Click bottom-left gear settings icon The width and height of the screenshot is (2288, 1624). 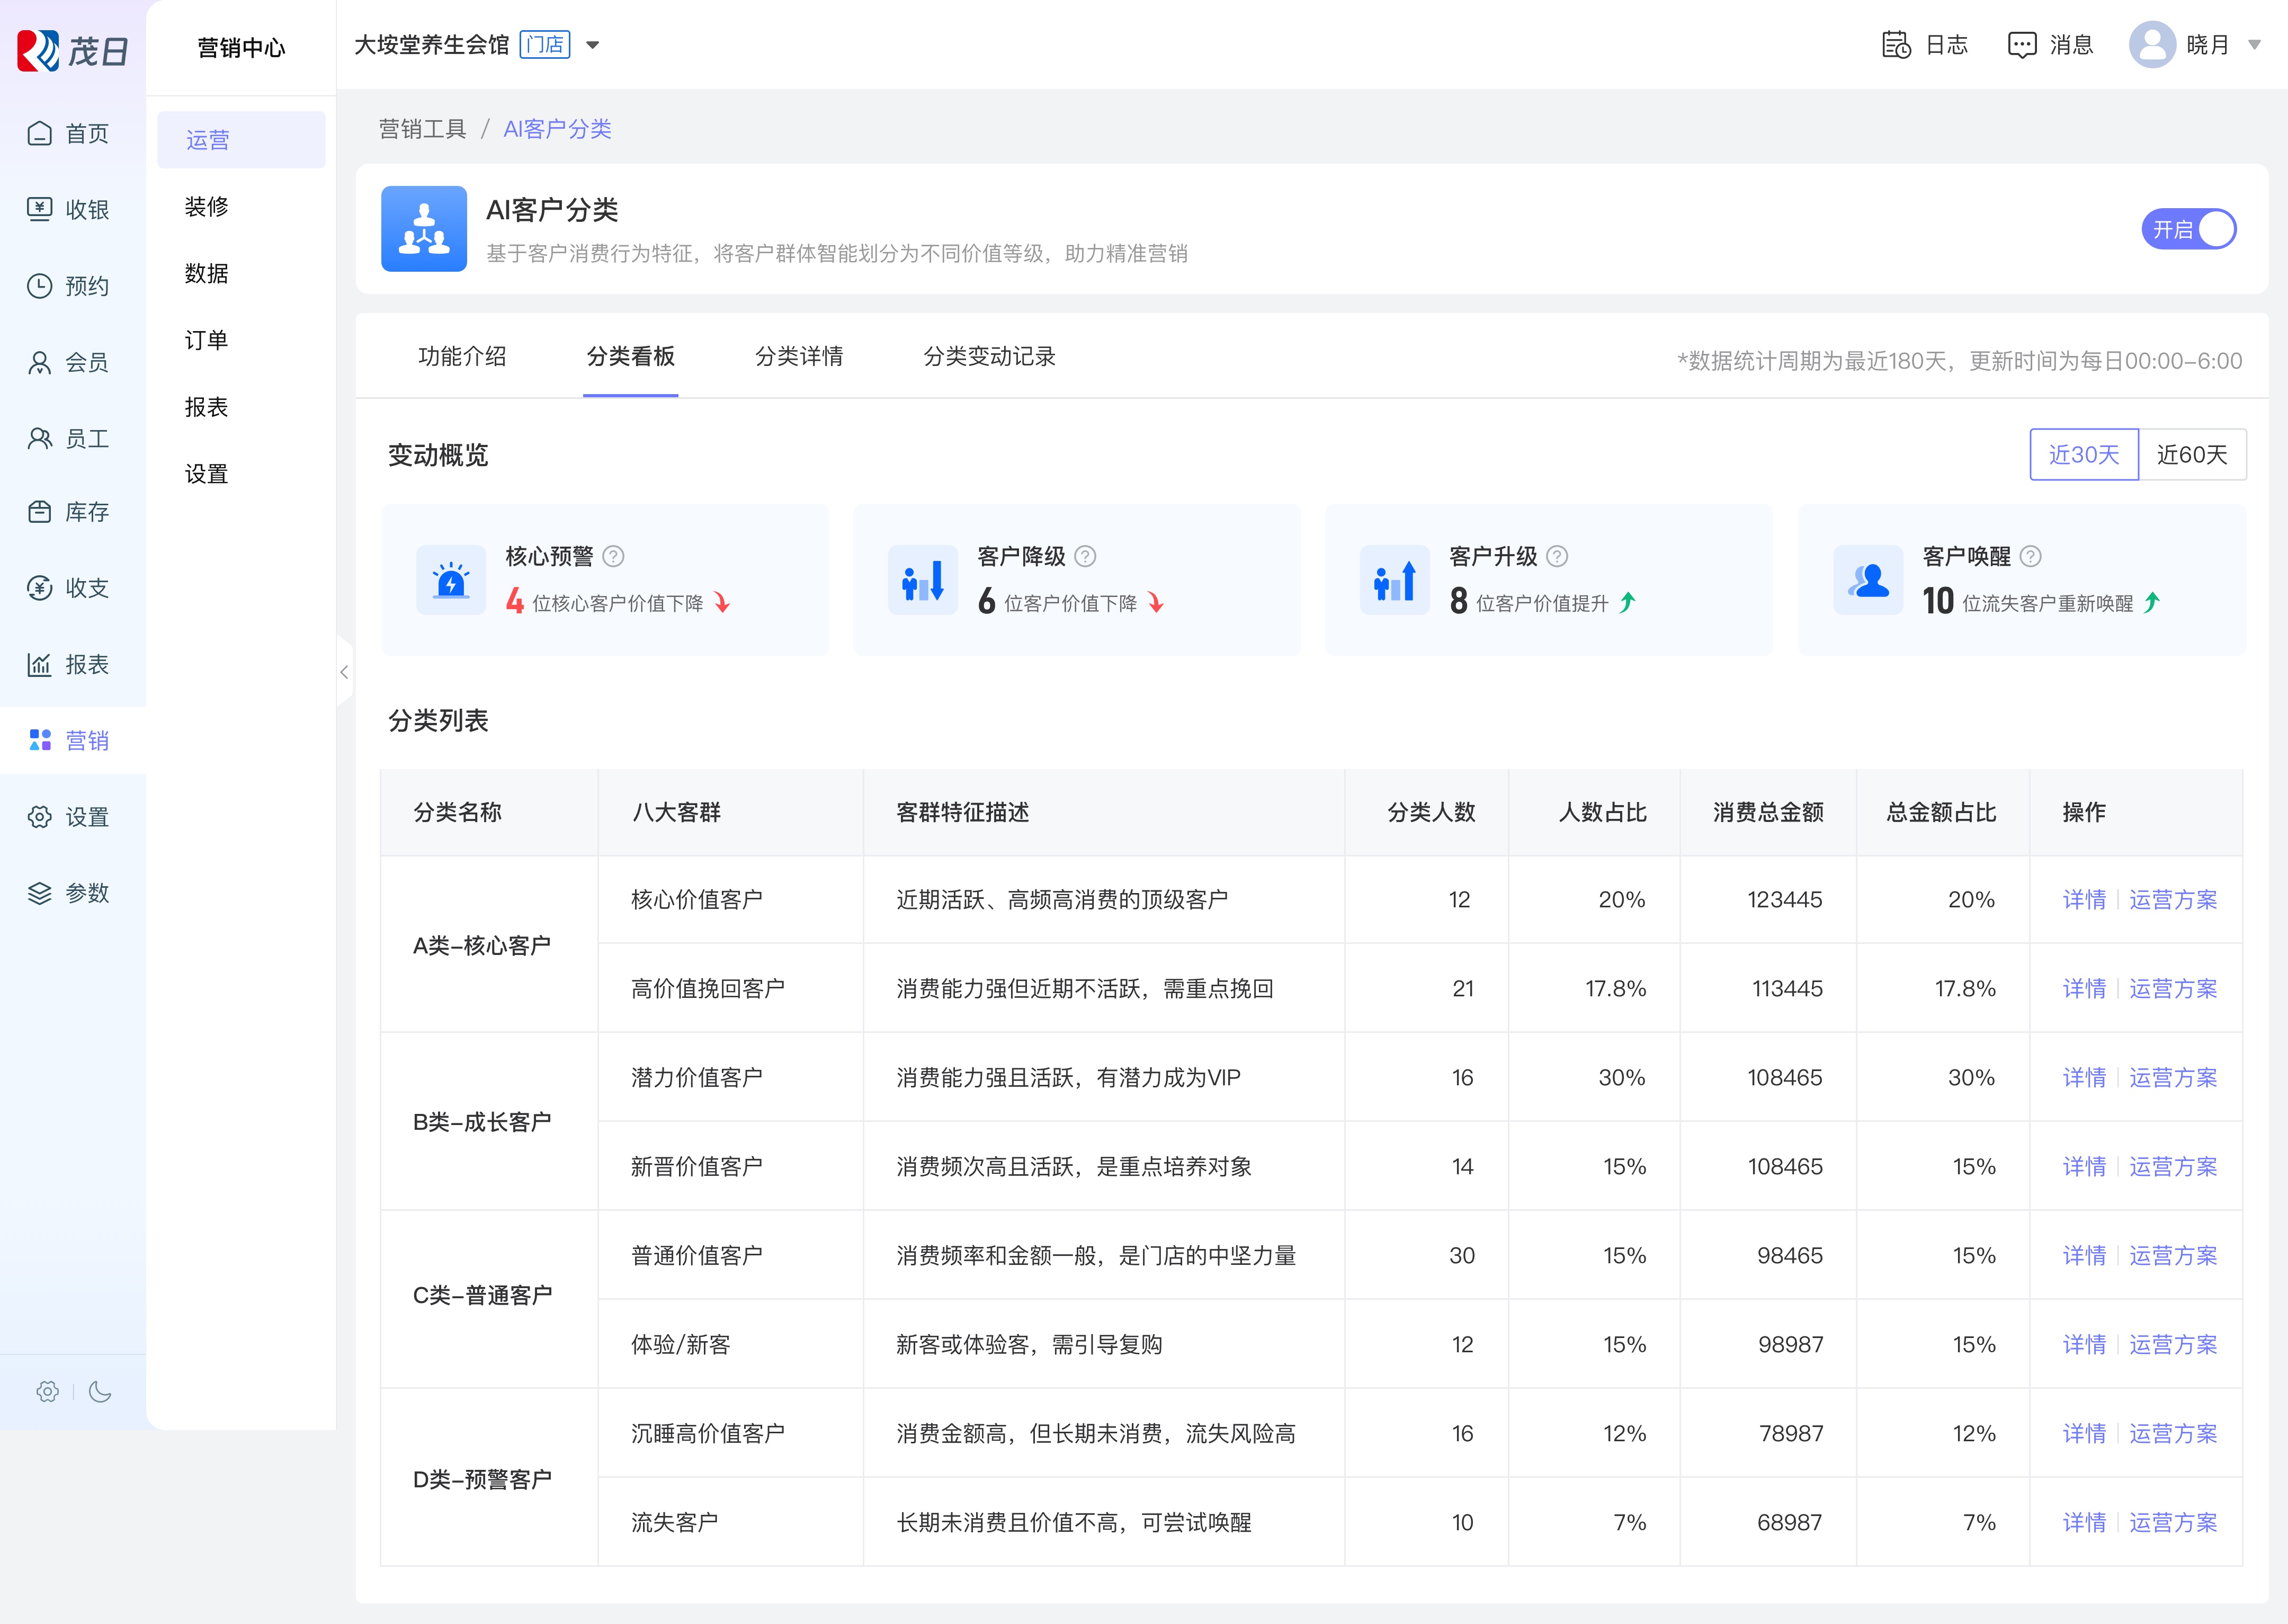click(47, 1391)
